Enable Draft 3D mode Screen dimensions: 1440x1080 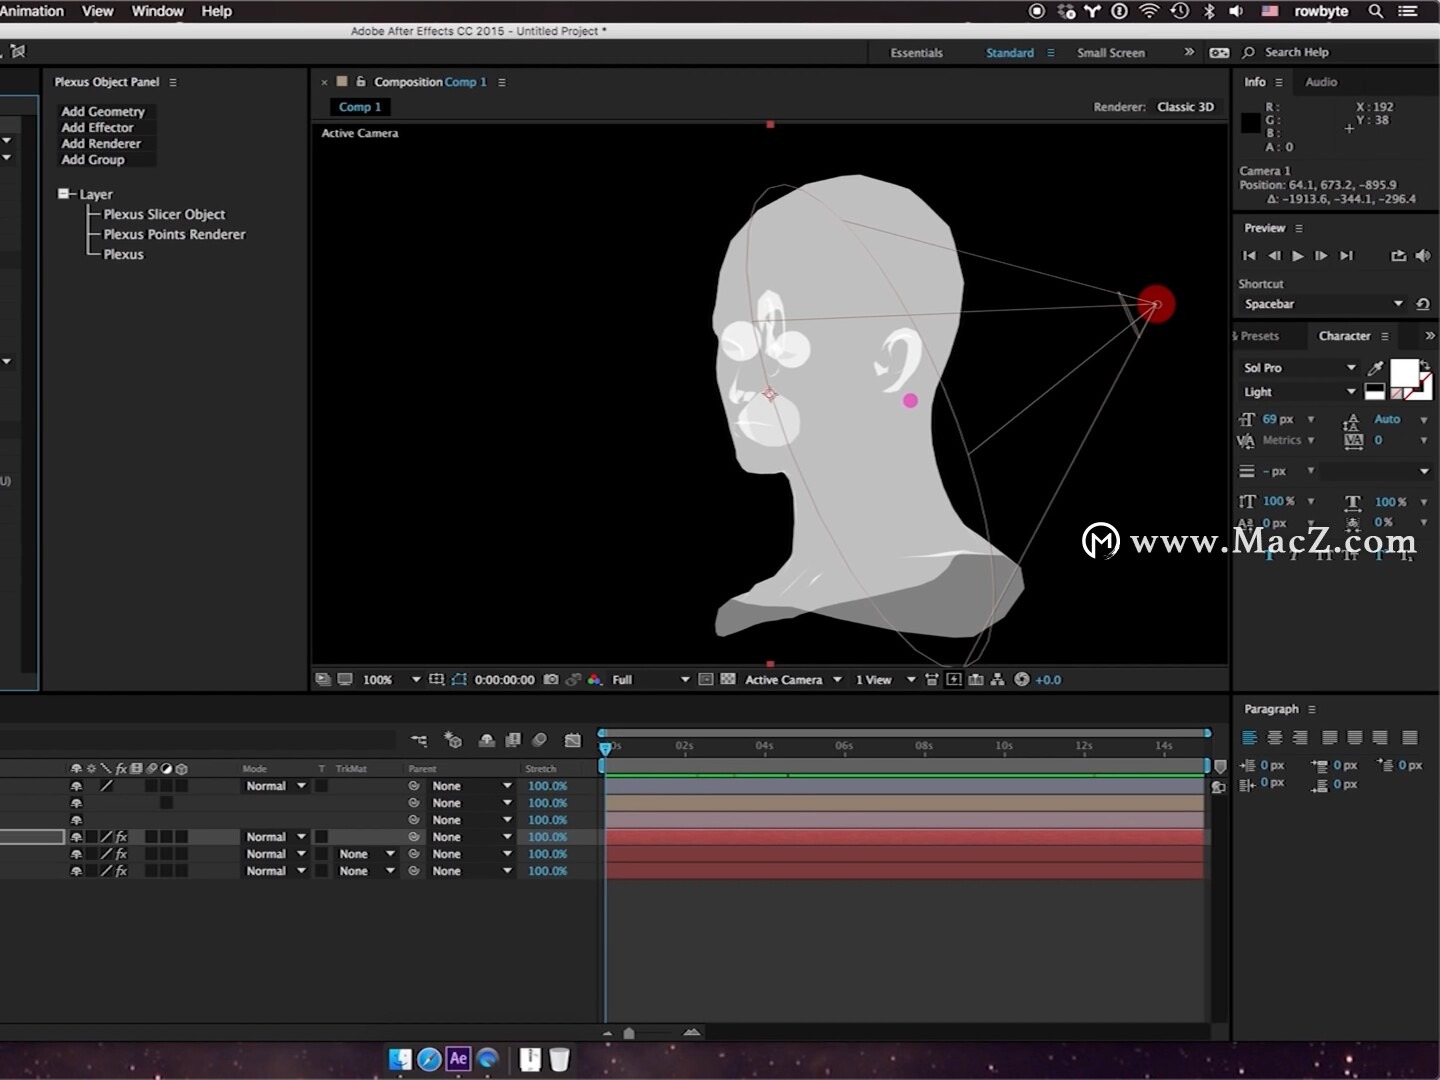(453, 741)
